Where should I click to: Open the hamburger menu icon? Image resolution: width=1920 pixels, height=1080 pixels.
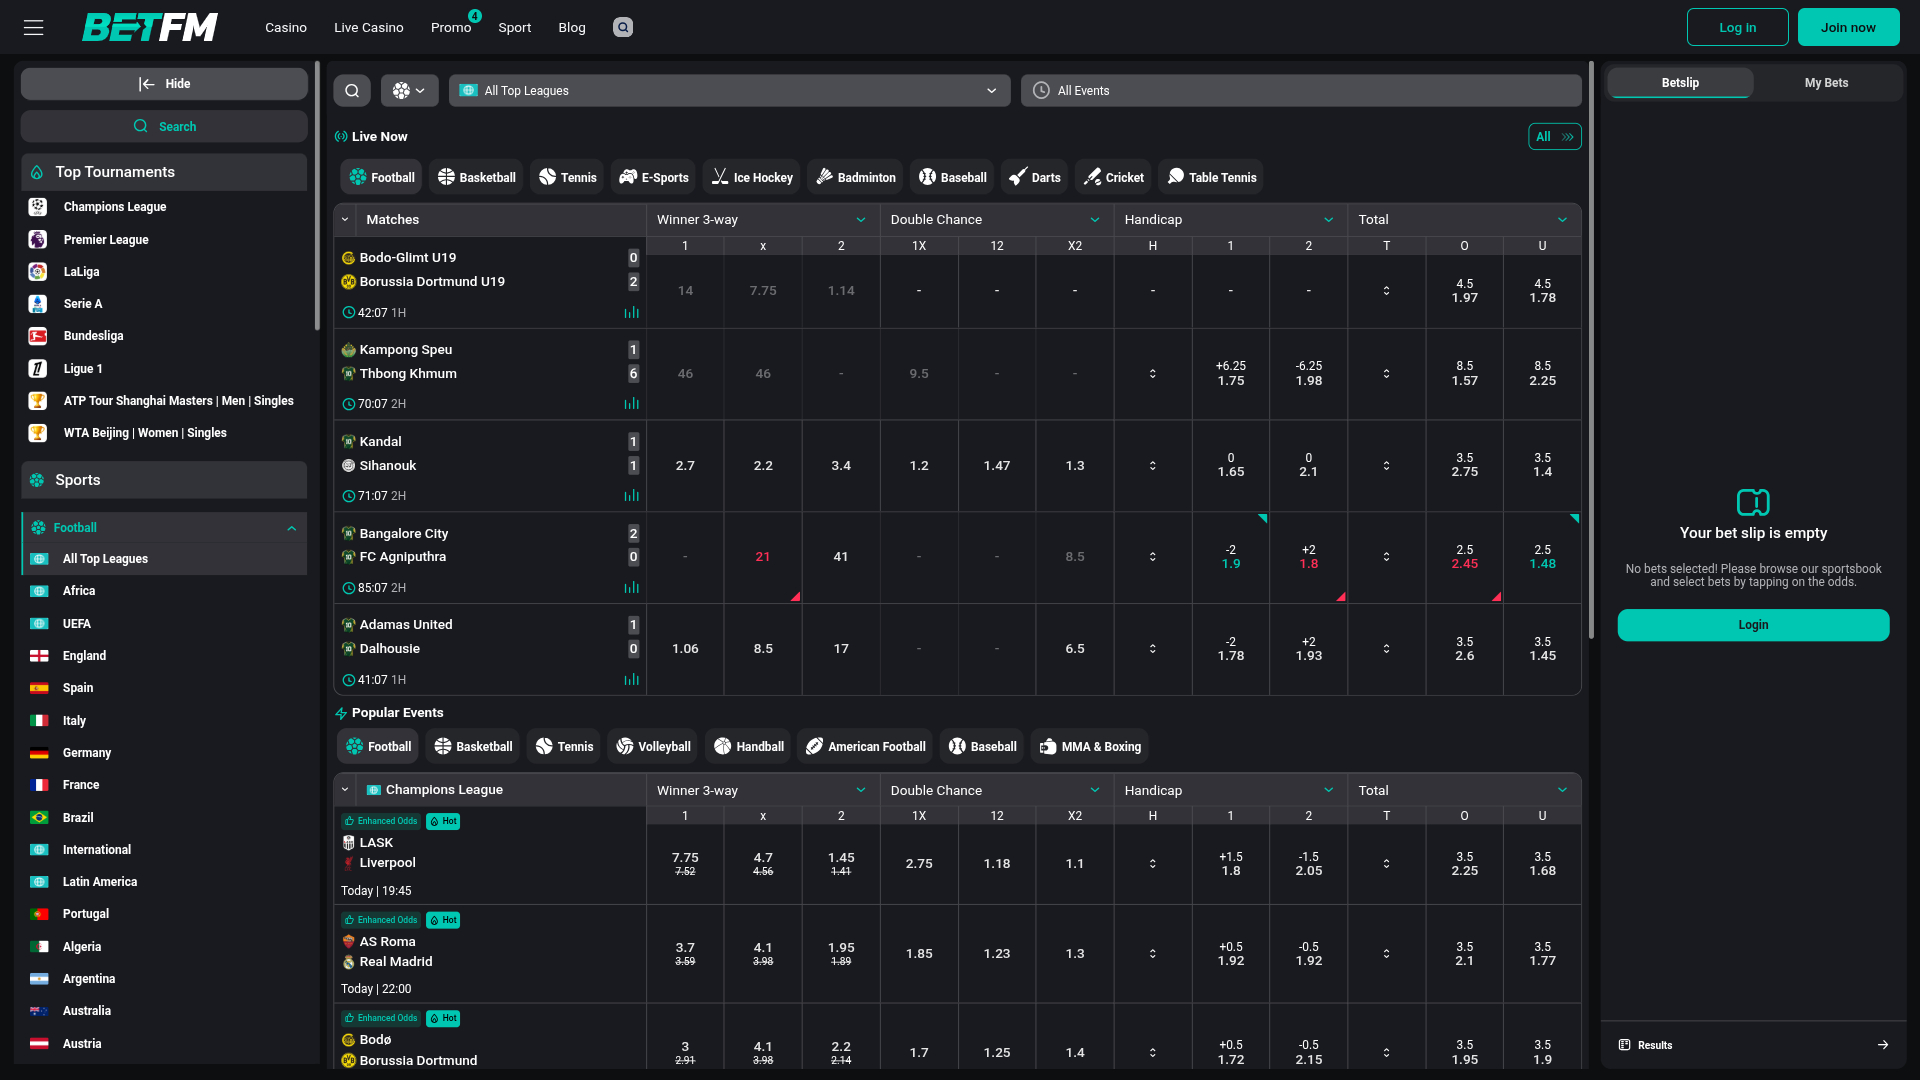34,27
